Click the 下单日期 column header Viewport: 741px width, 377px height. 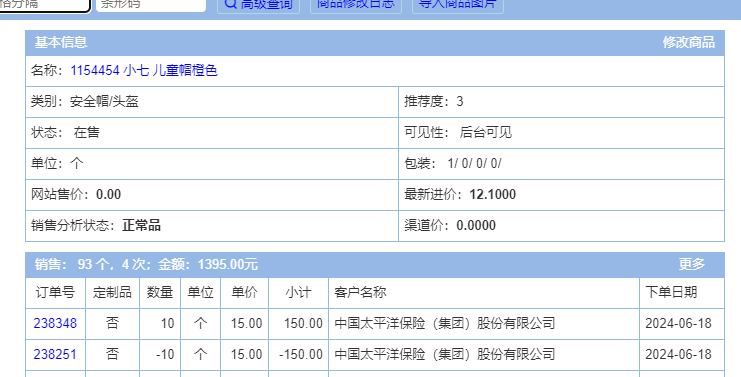click(x=682, y=293)
